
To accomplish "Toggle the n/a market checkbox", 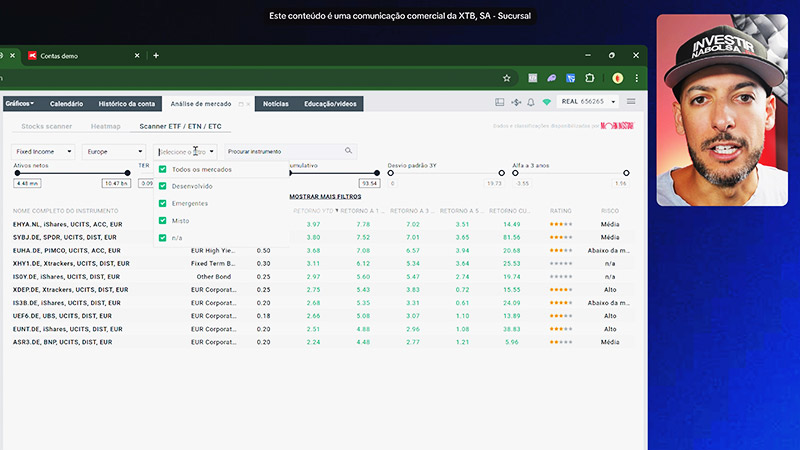I will 163,238.
